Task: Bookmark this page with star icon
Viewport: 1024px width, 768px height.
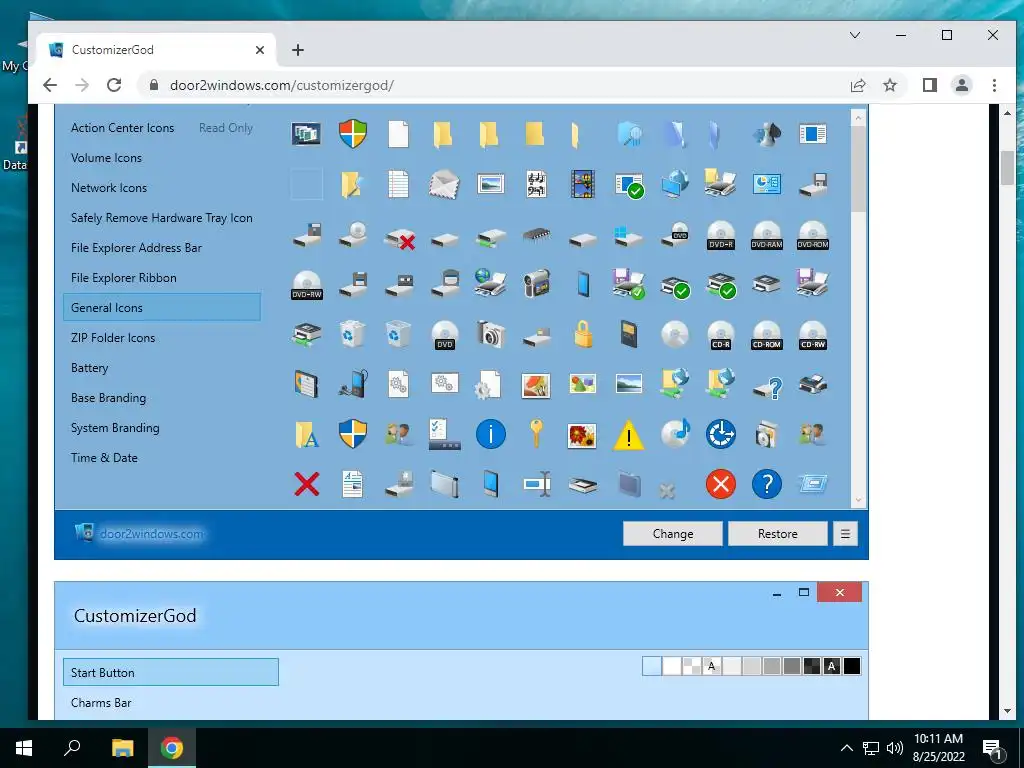Action: (x=889, y=86)
